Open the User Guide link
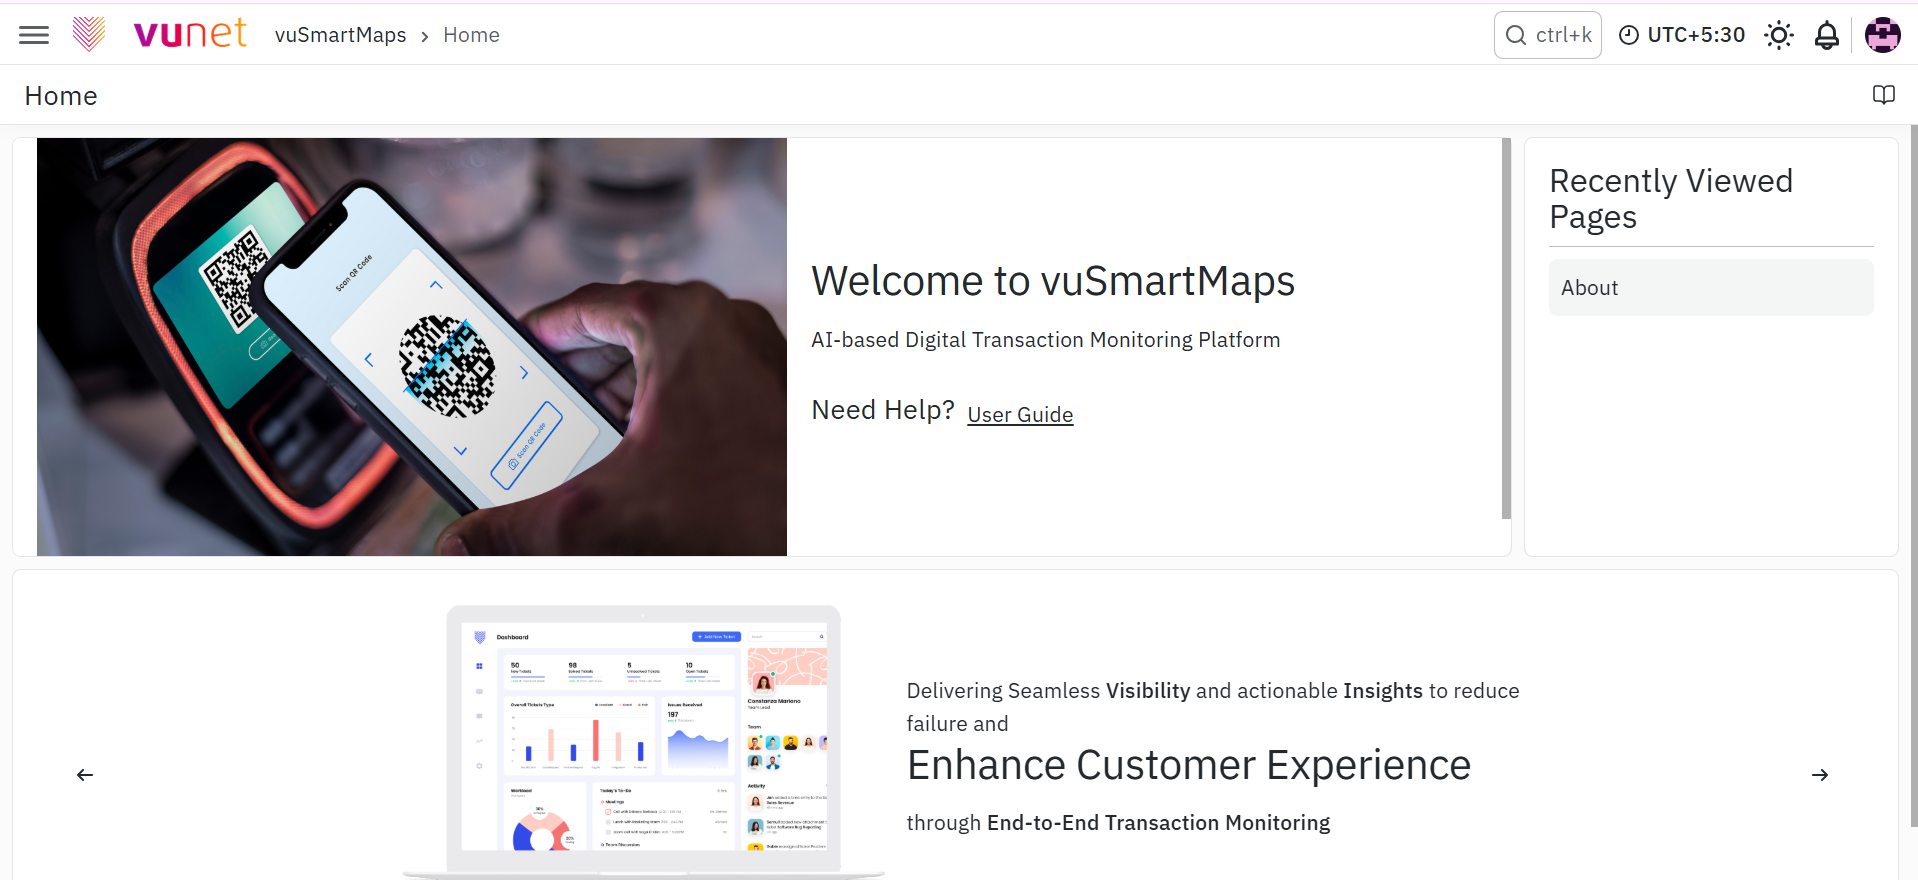The width and height of the screenshot is (1918, 880). point(1020,414)
